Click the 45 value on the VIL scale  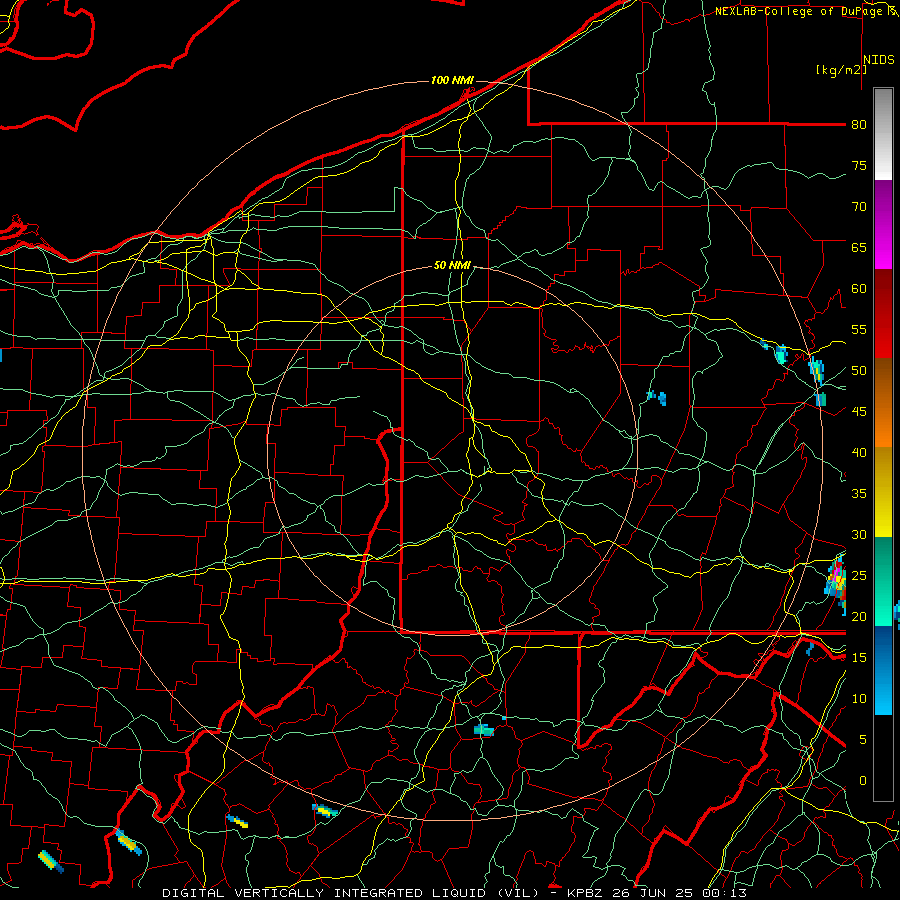[859, 412]
